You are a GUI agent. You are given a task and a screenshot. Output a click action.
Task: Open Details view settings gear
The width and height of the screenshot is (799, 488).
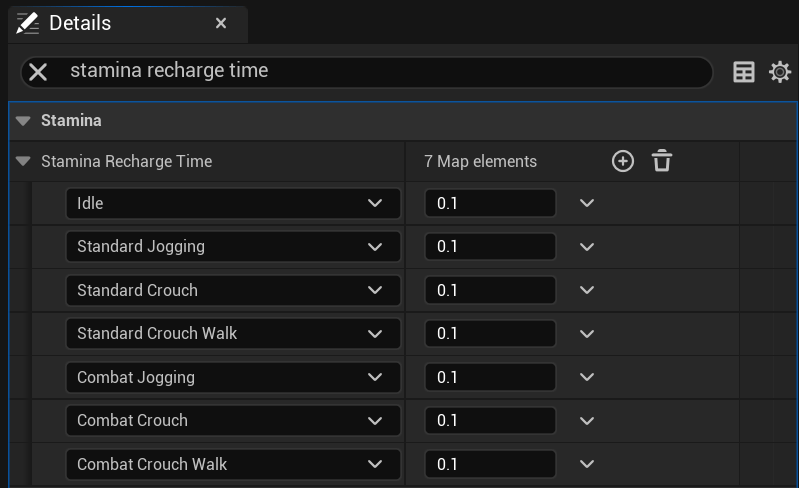[780, 72]
